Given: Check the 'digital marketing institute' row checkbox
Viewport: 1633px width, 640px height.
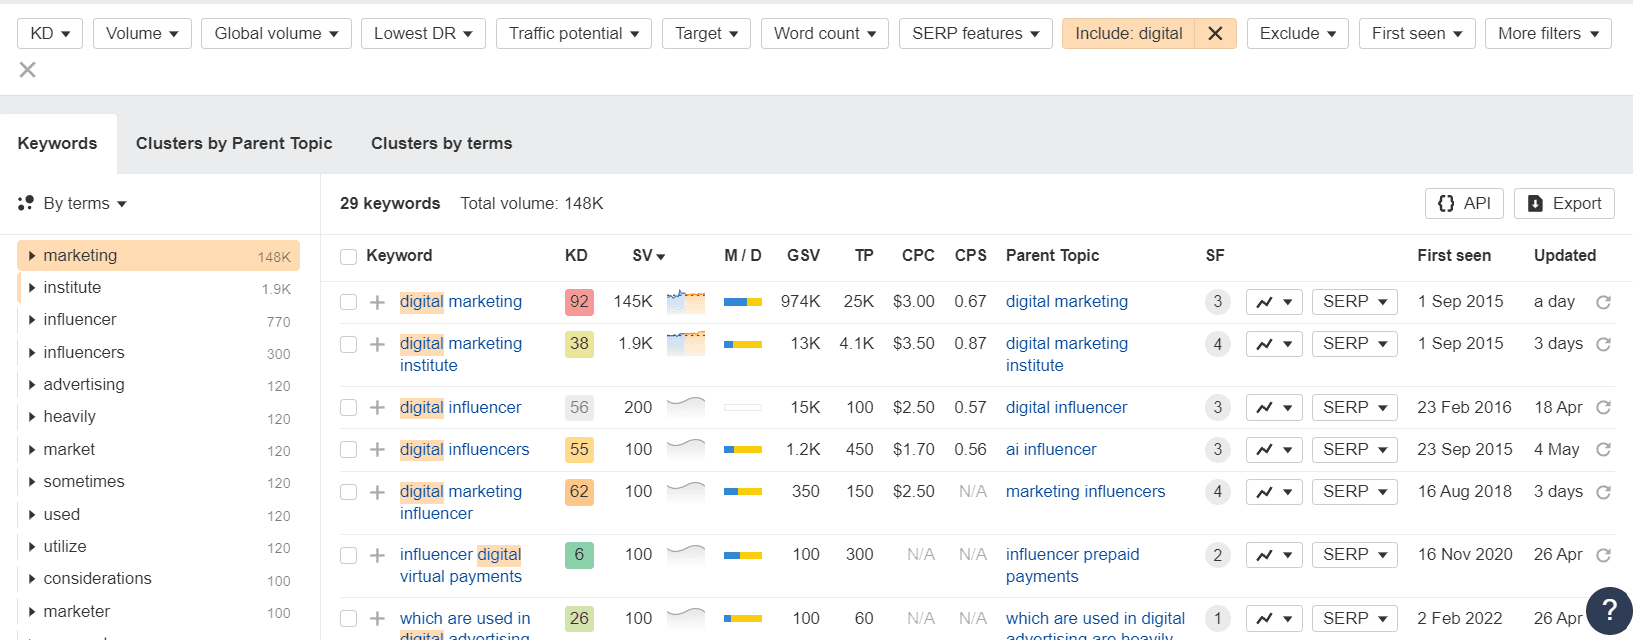Looking at the screenshot, I should [348, 344].
